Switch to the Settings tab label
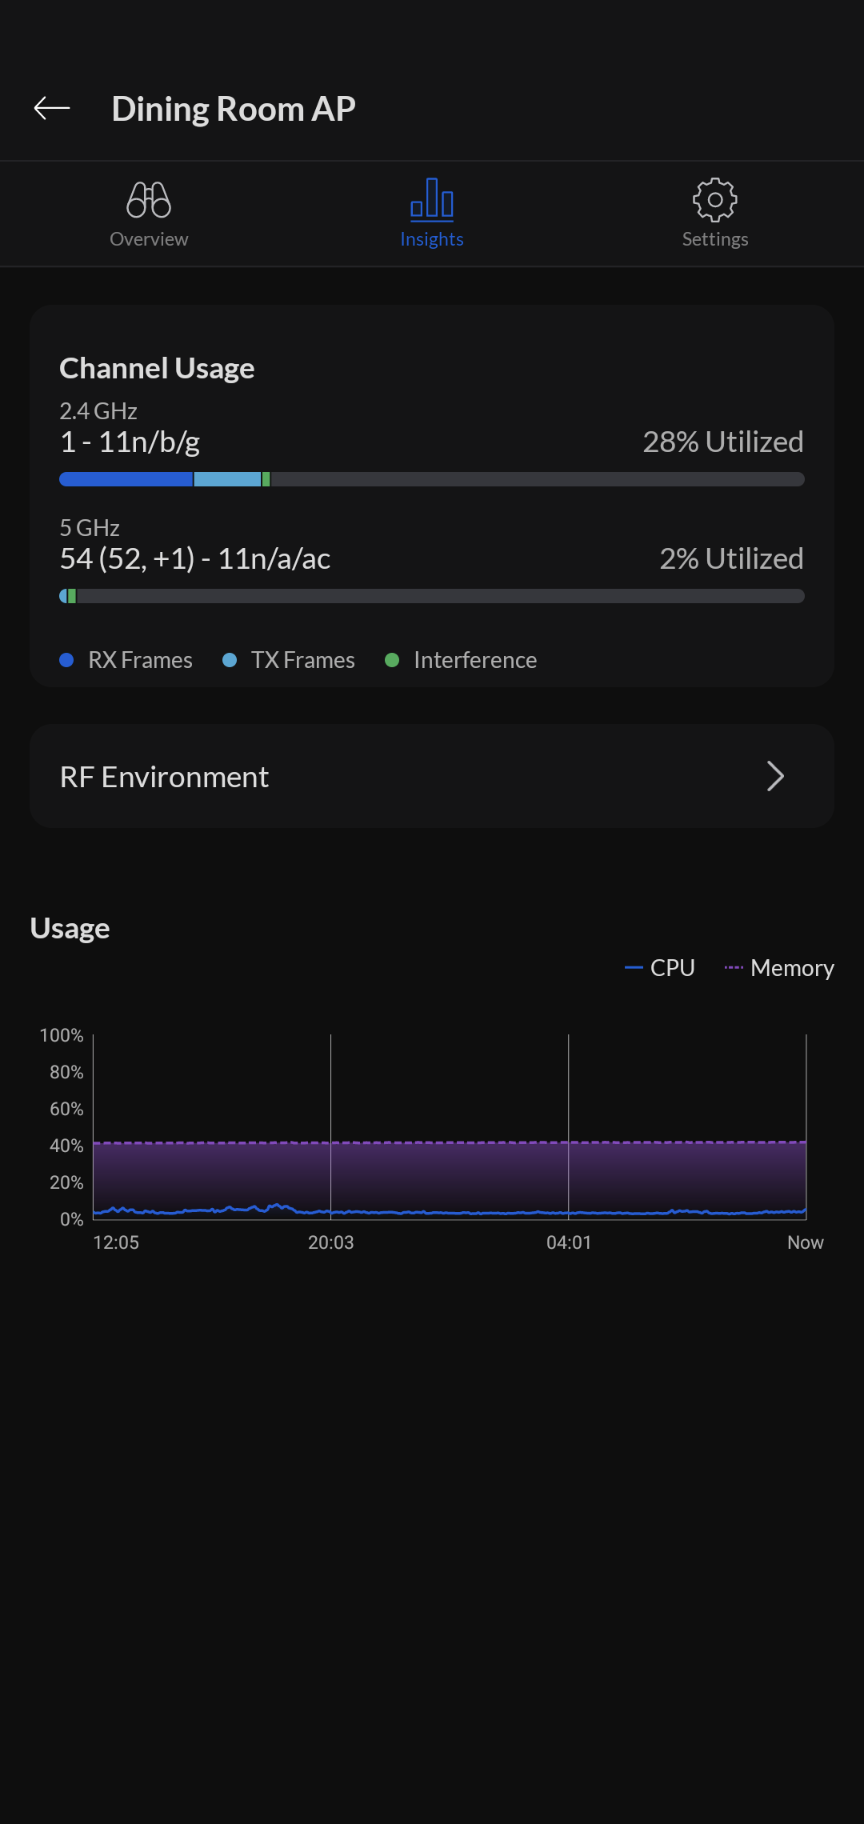This screenshot has width=864, height=1824. coord(715,239)
